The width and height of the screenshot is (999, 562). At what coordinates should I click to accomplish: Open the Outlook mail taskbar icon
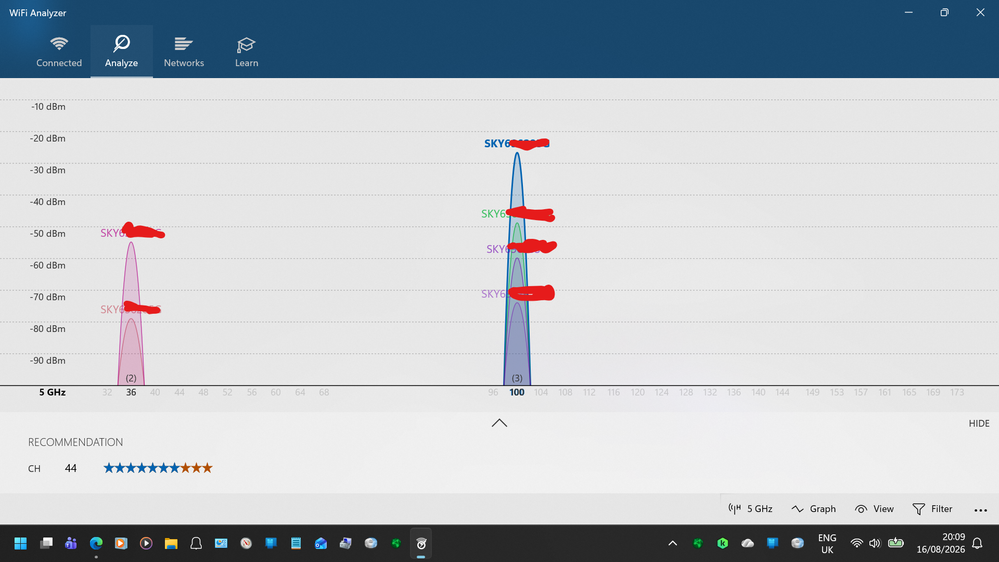tap(320, 543)
